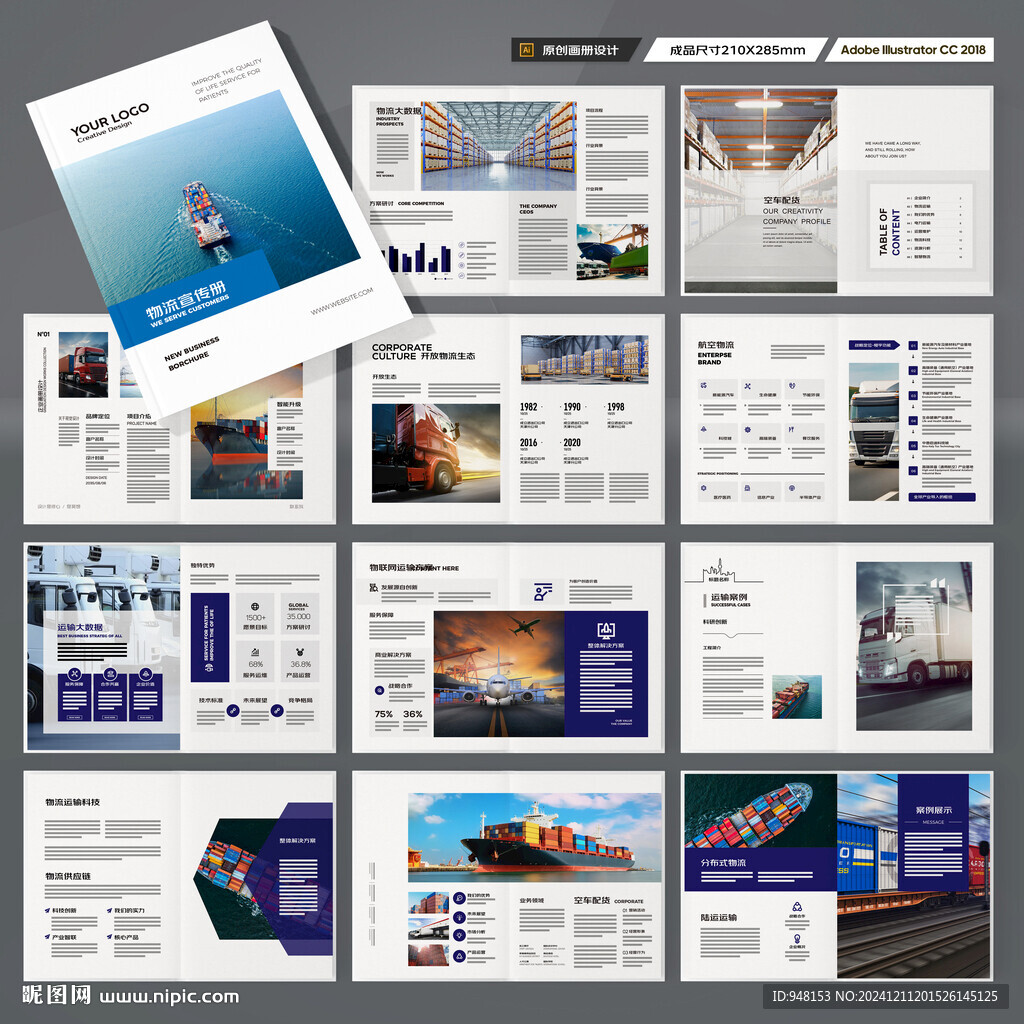
Task: Click the blue arrow tag above the white truck photo
Action: 874,345
